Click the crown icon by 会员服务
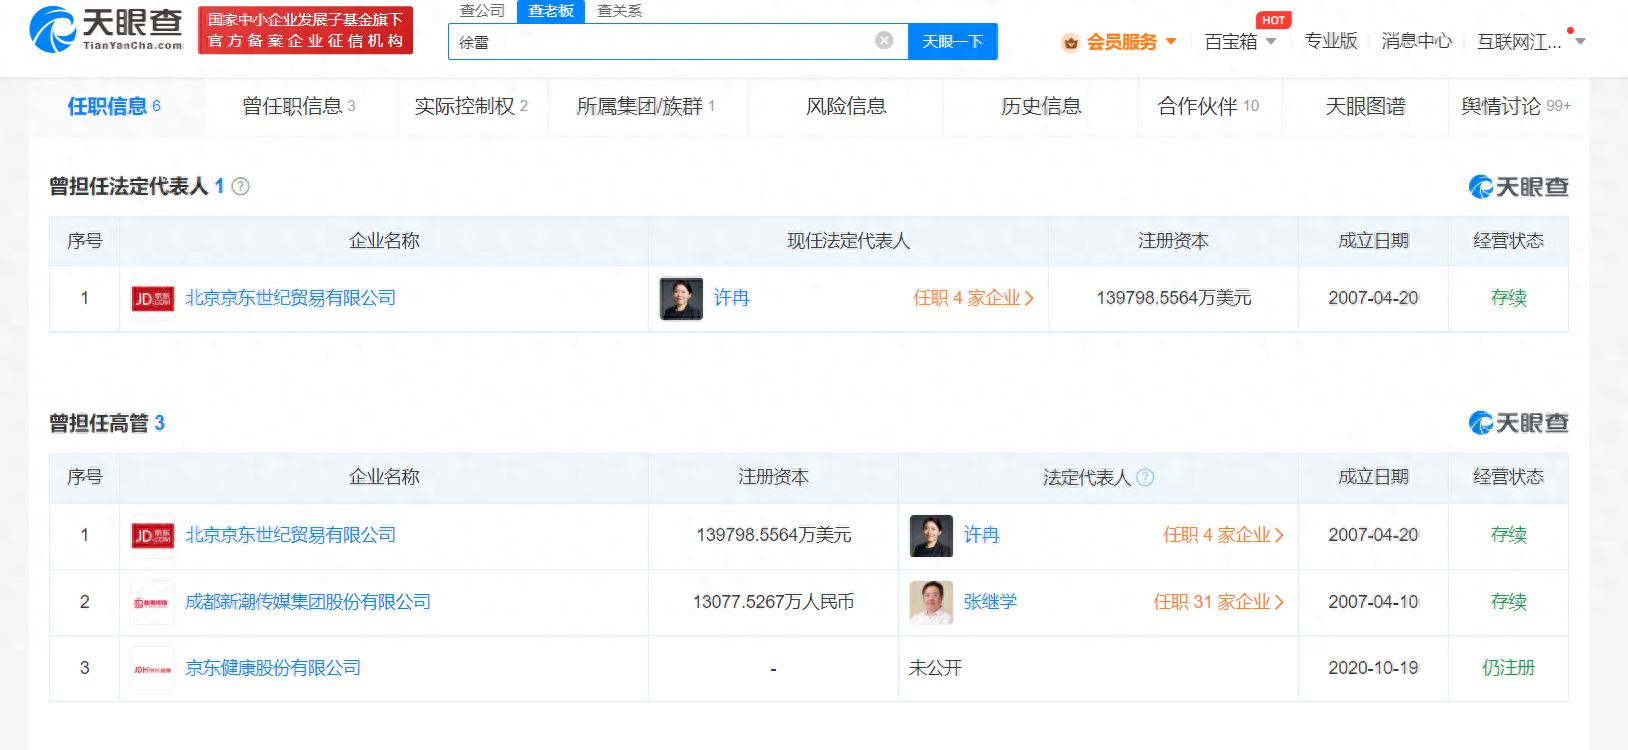The height and width of the screenshot is (750, 1628). click(1071, 42)
